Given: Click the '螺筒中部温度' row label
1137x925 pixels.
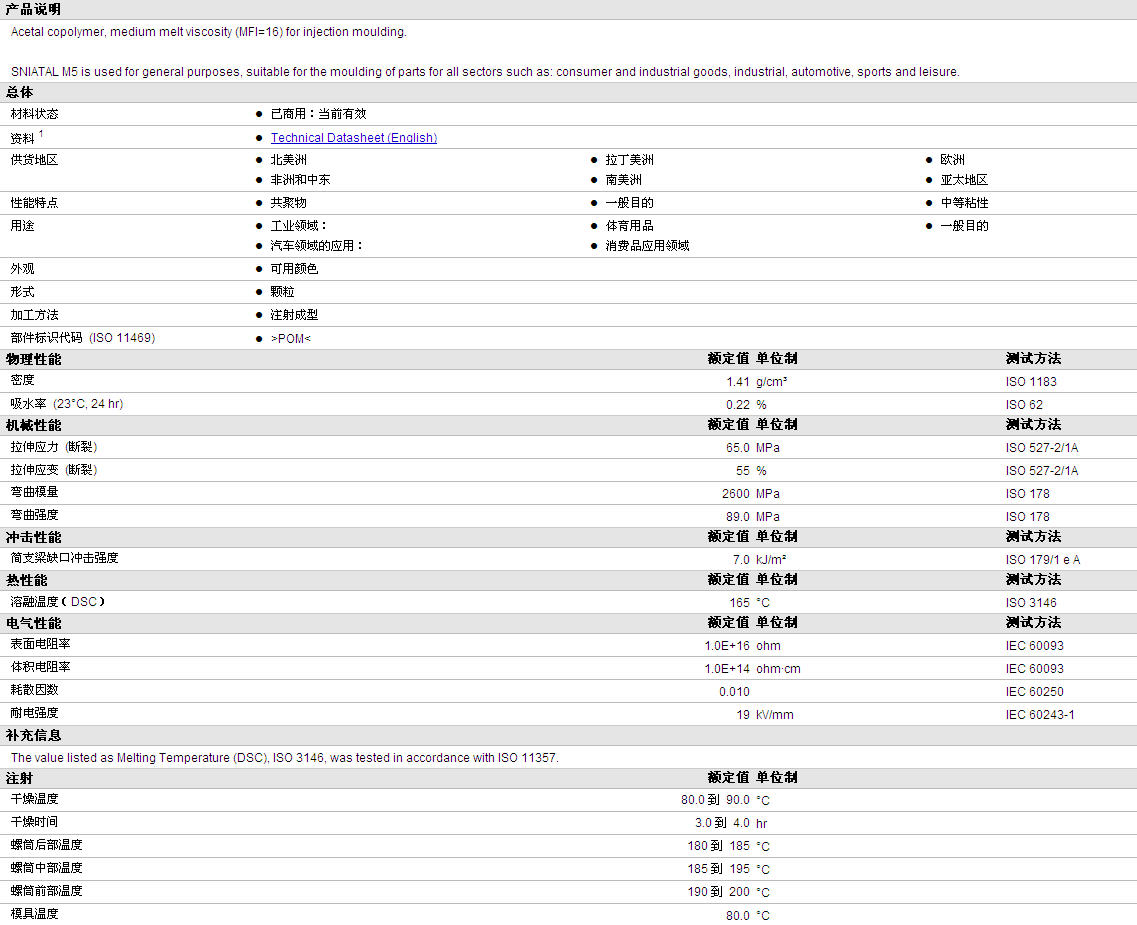Looking at the screenshot, I should coord(46,868).
